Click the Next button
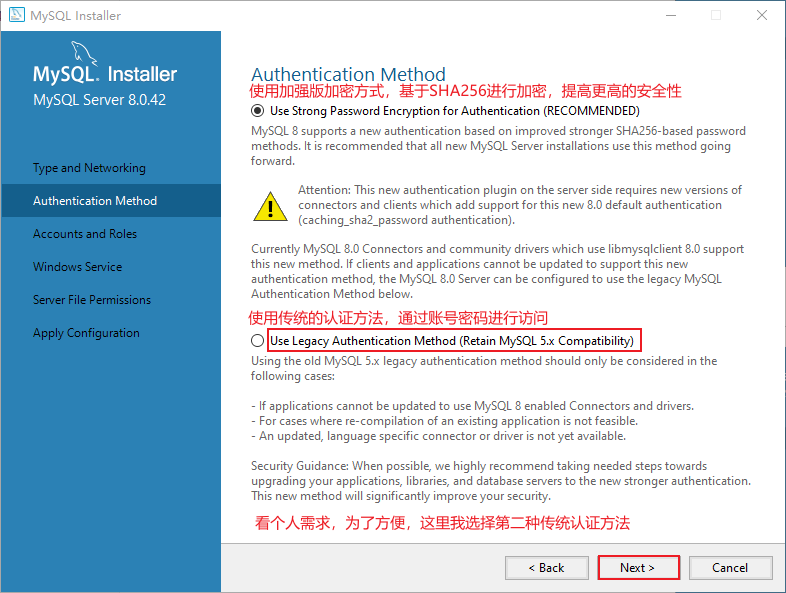The image size is (786, 593). [639, 568]
